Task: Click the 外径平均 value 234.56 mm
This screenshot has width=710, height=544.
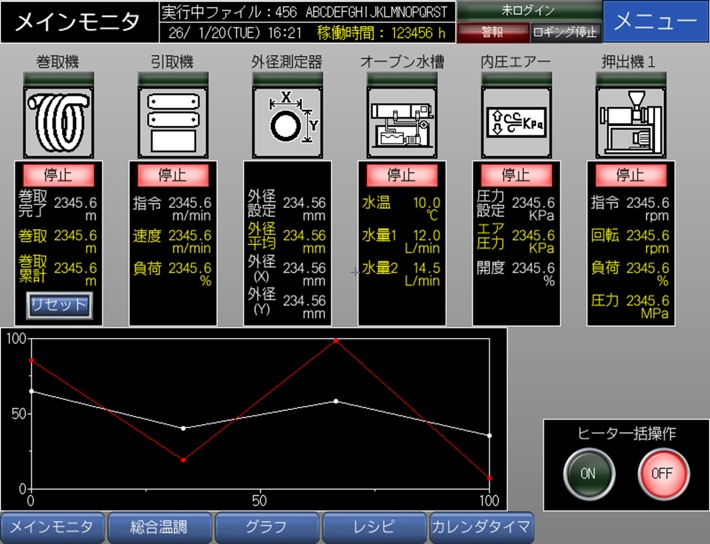Action: click(x=304, y=241)
